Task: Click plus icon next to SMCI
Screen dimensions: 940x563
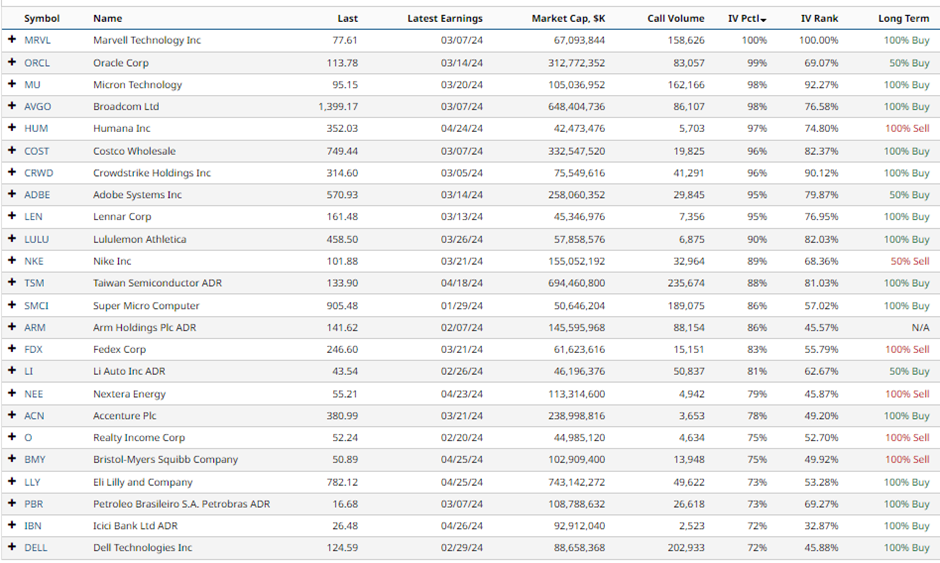Action: pos(12,305)
